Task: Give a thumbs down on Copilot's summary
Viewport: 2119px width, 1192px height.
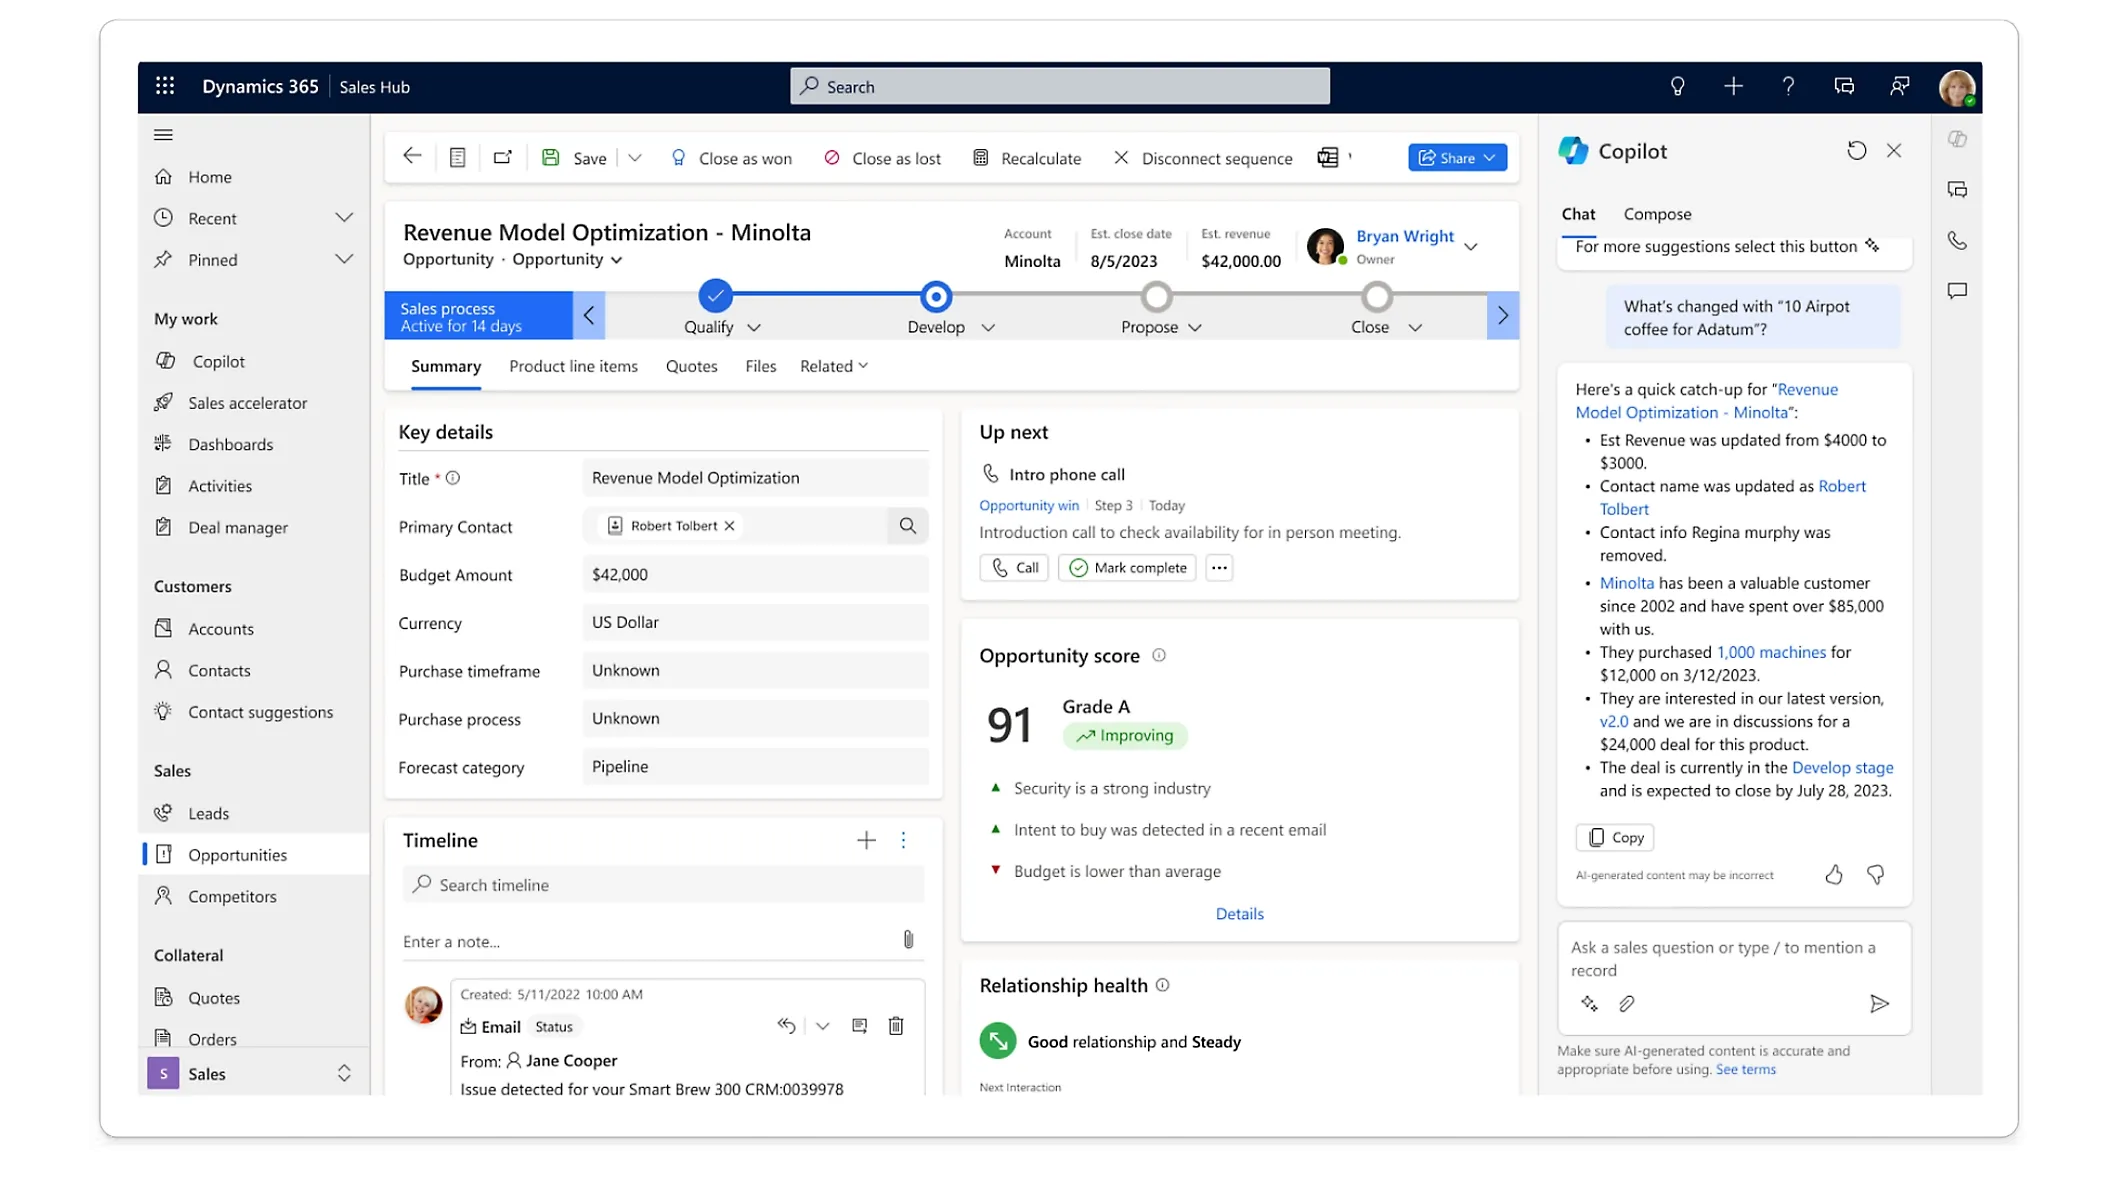Action: pyautogui.click(x=1875, y=874)
